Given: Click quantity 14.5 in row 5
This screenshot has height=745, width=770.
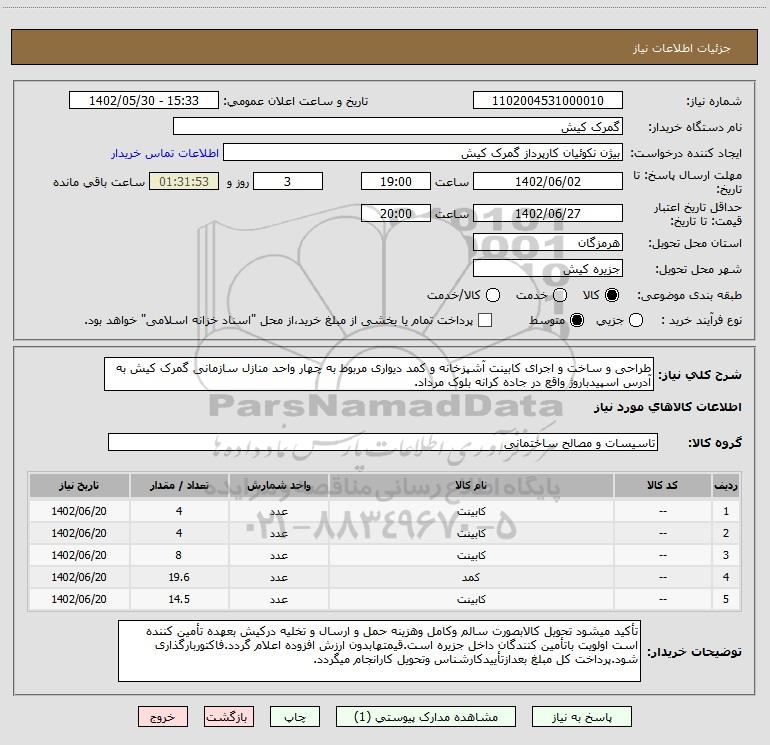Looking at the screenshot, I should [179, 599].
